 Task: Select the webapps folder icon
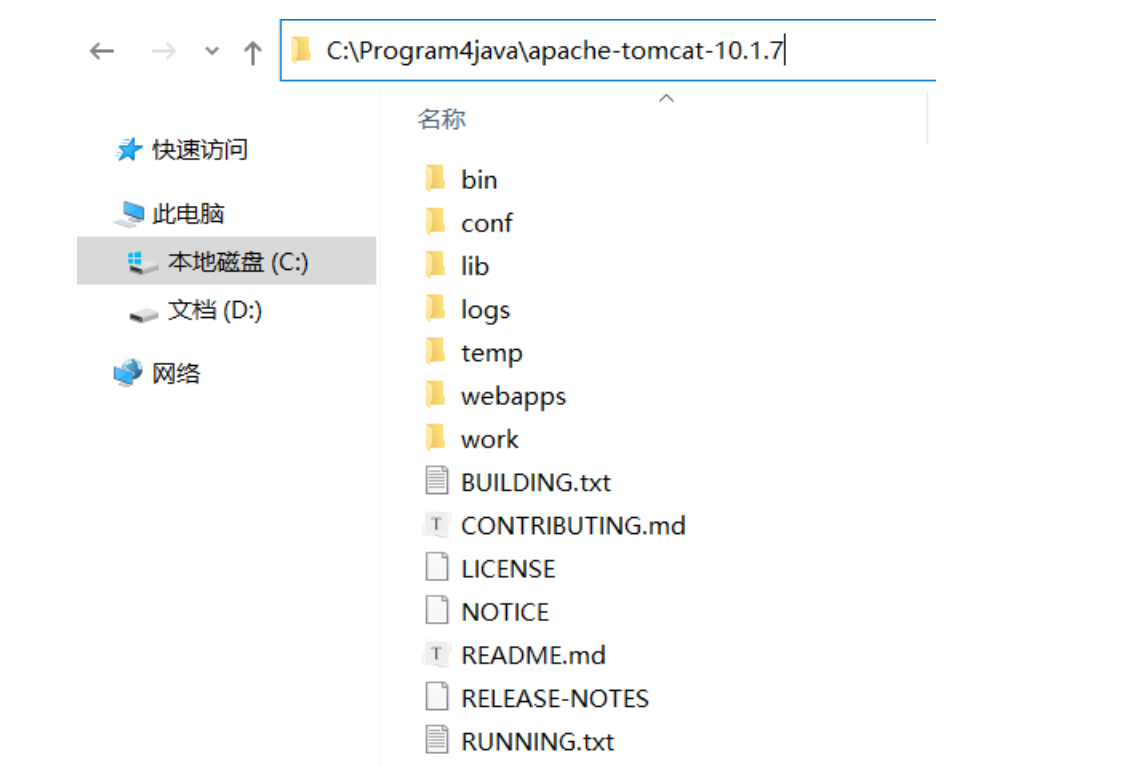[435, 394]
